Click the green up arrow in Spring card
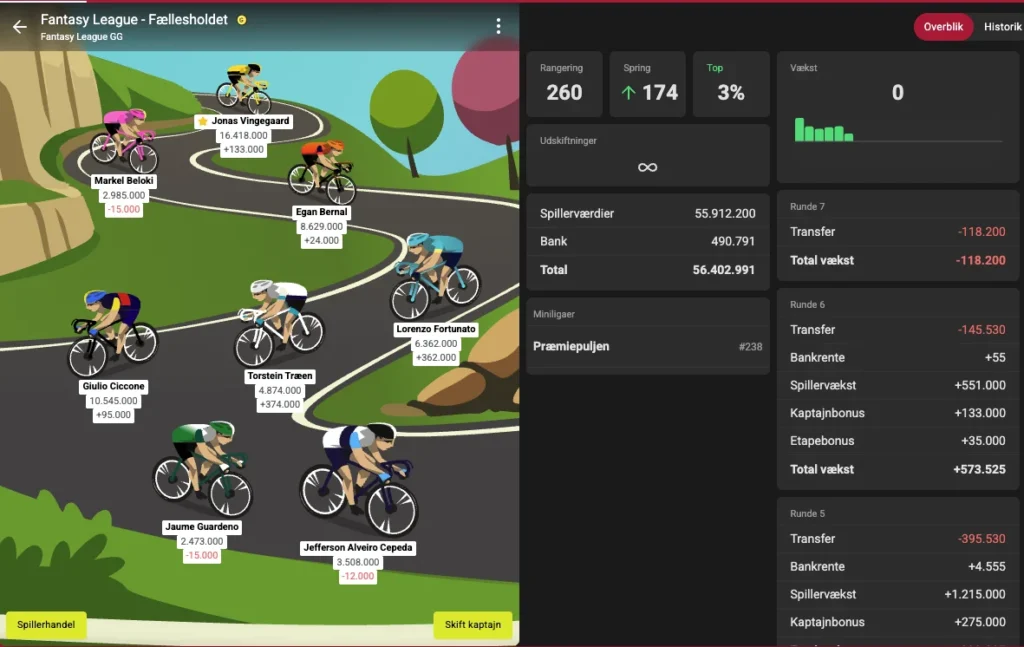Screen dimensions: 1024x647 coord(628,93)
